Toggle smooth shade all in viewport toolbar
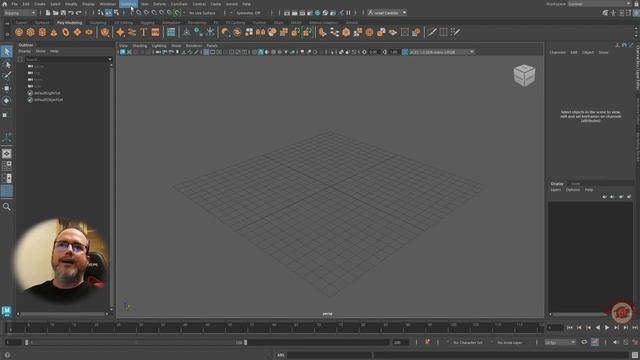 click(x=260, y=52)
